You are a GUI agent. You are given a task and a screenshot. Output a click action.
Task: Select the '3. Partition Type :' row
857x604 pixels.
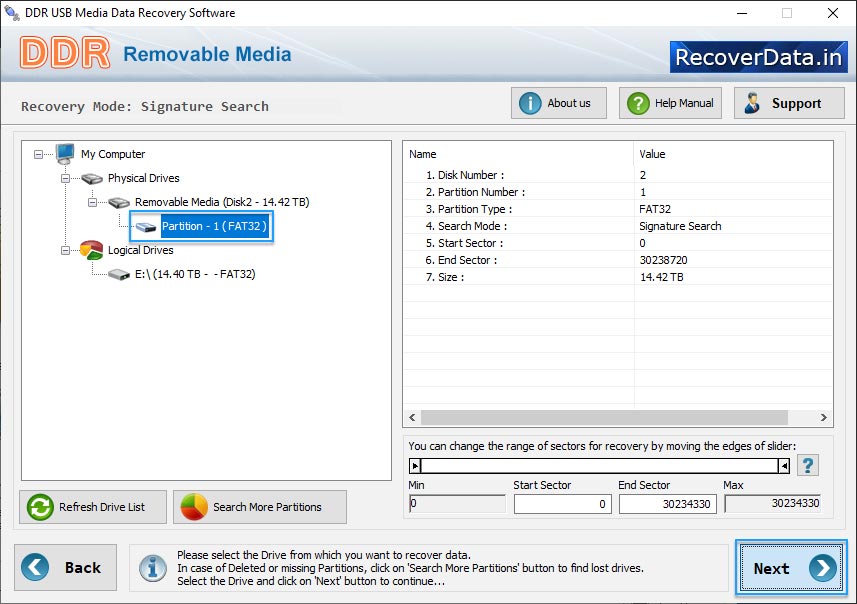point(618,209)
